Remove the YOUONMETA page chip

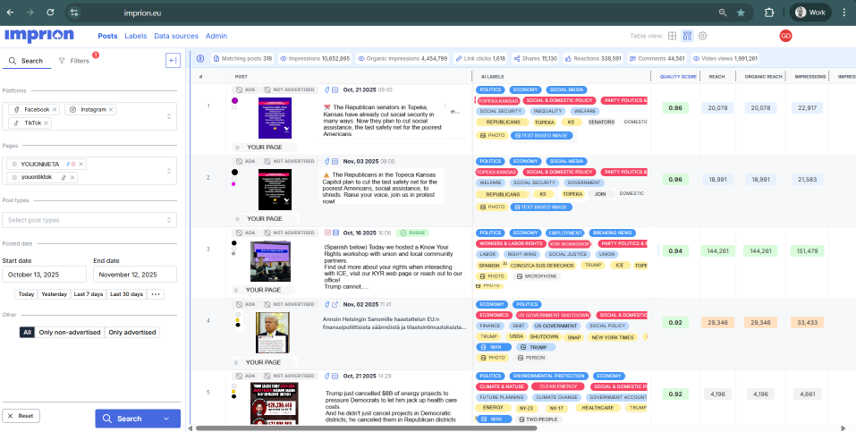[81, 164]
